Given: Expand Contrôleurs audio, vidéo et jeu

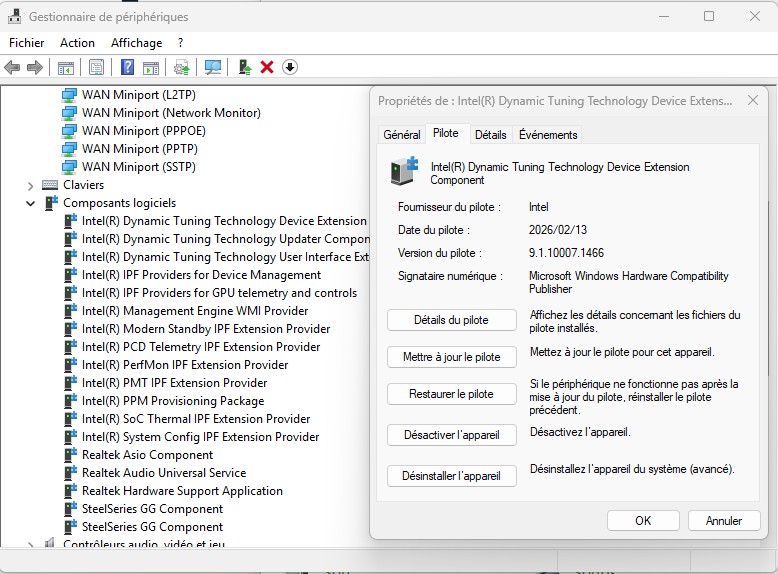Looking at the screenshot, I should [x=31, y=545].
